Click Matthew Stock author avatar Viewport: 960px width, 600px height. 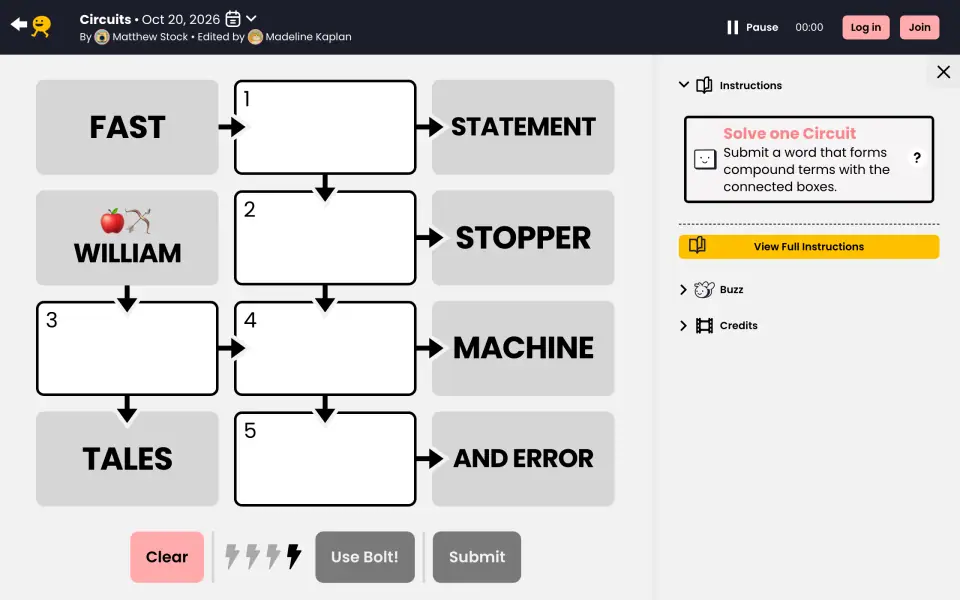pos(102,37)
